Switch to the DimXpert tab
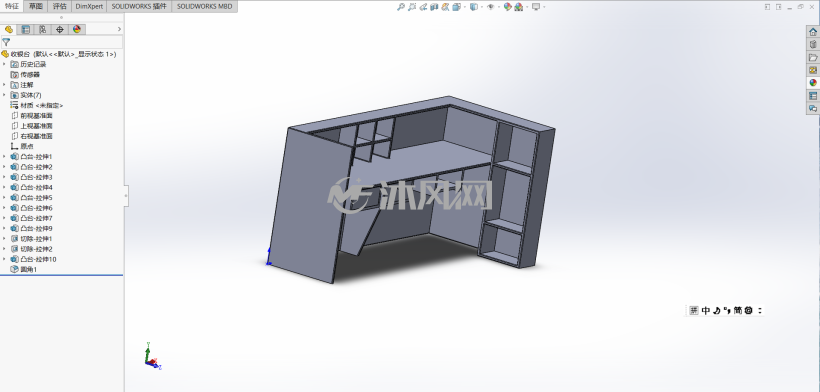 point(89,6)
